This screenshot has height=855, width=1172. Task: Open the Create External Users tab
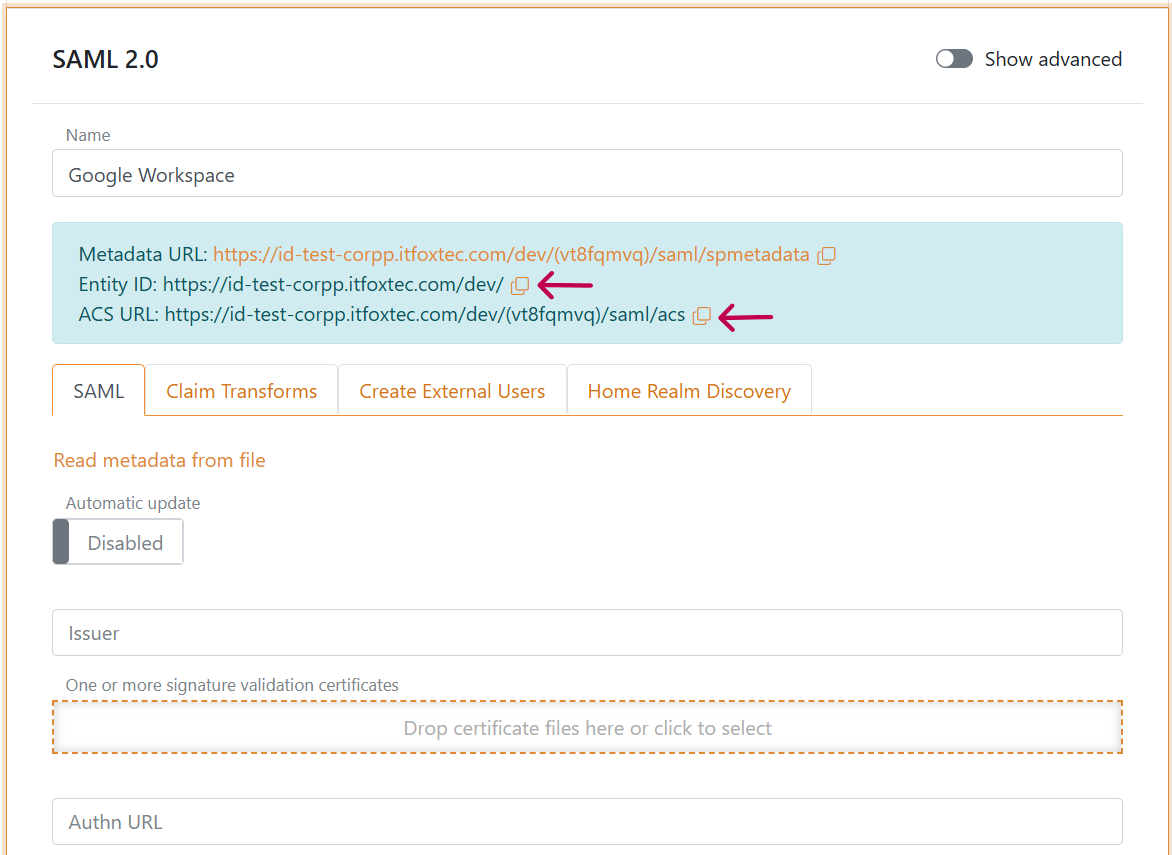[x=452, y=390]
